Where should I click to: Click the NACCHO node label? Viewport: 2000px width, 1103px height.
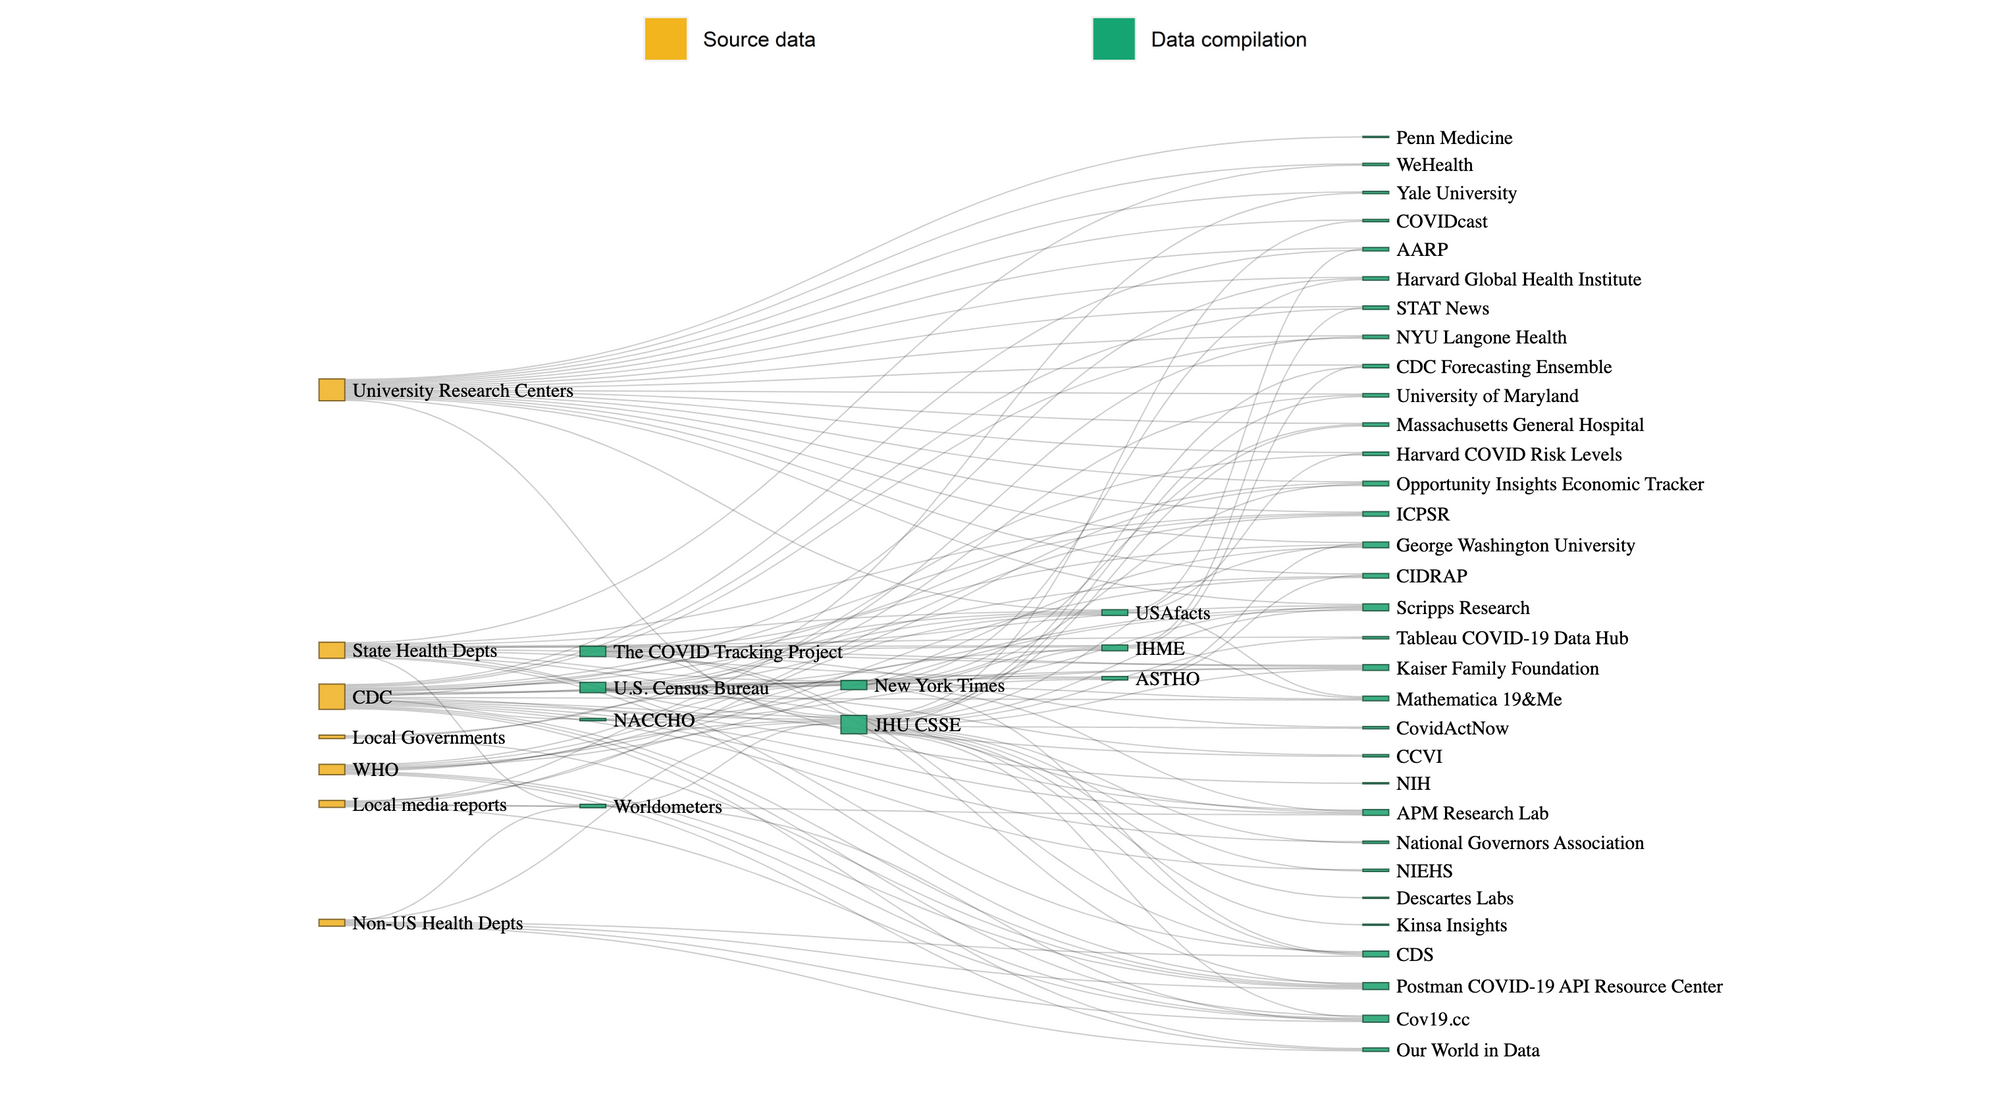[x=654, y=720]
